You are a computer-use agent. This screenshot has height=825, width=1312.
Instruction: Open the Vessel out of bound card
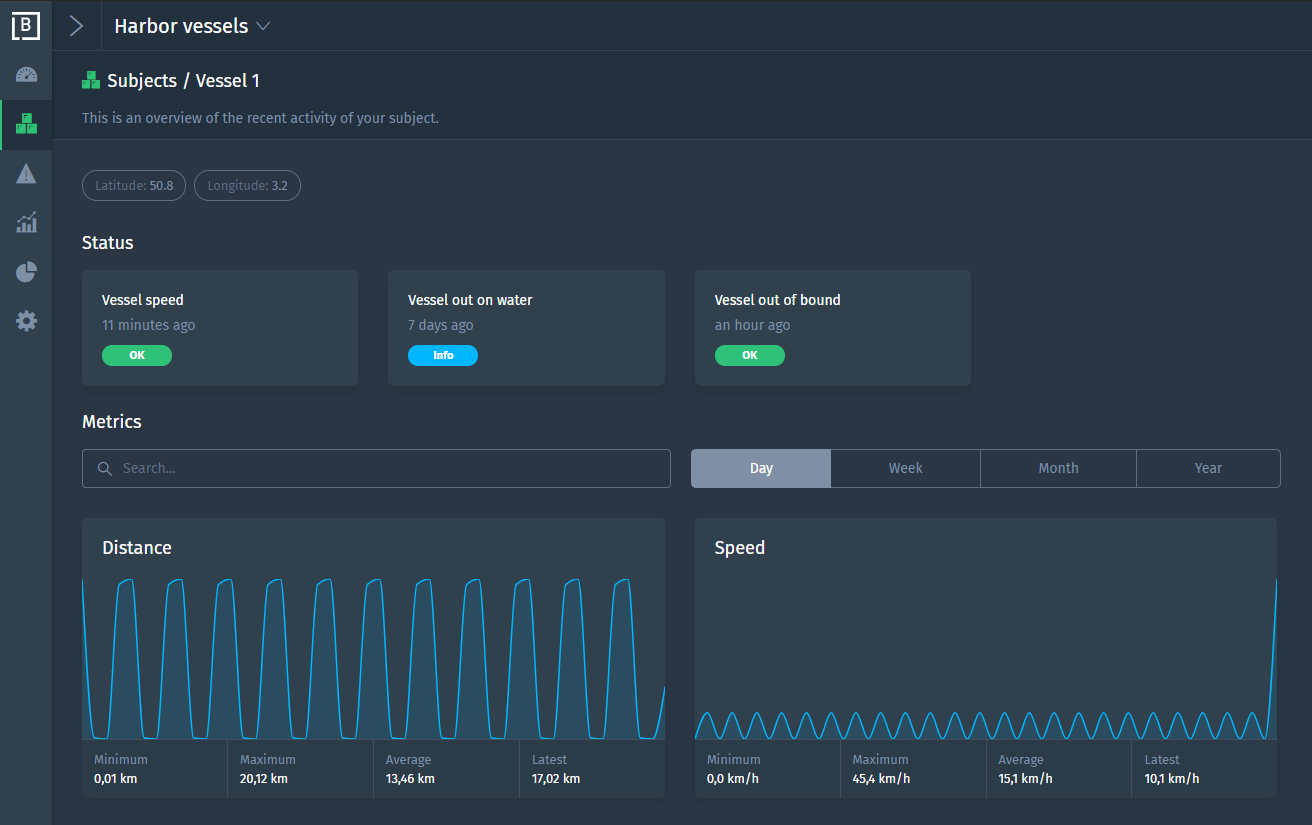point(832,327)
